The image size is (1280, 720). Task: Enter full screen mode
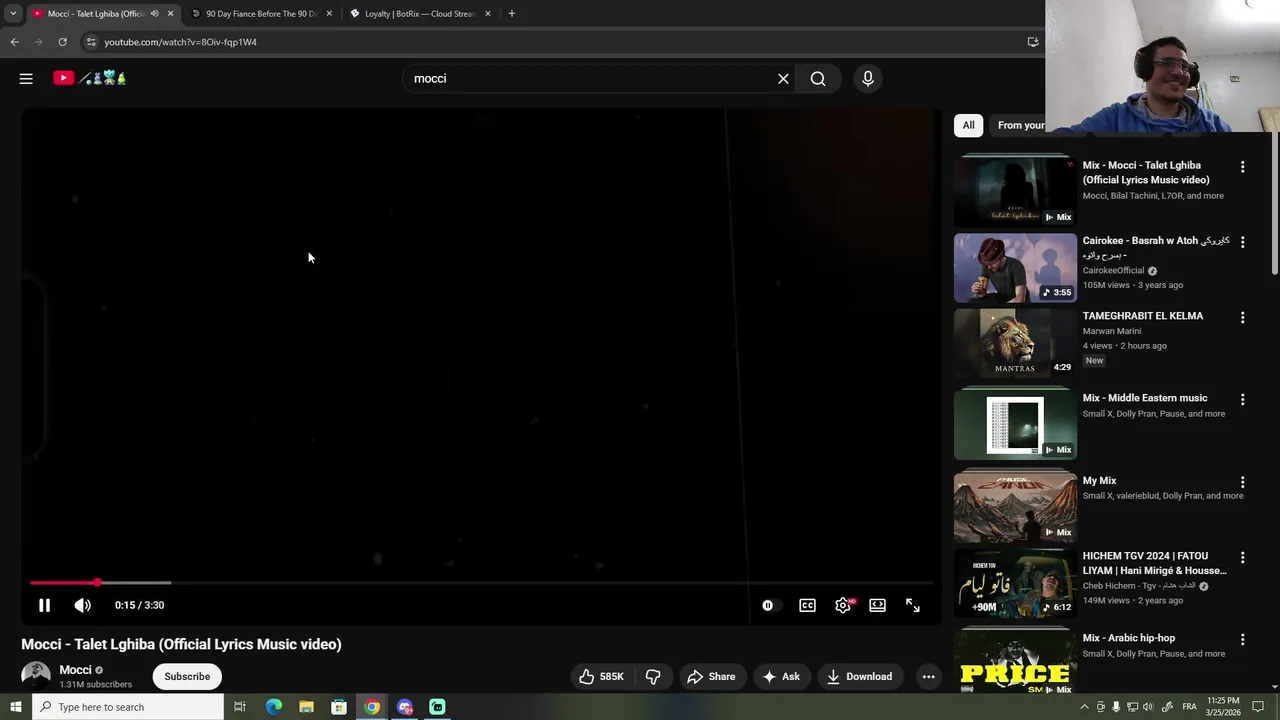(x=913, y=605)
